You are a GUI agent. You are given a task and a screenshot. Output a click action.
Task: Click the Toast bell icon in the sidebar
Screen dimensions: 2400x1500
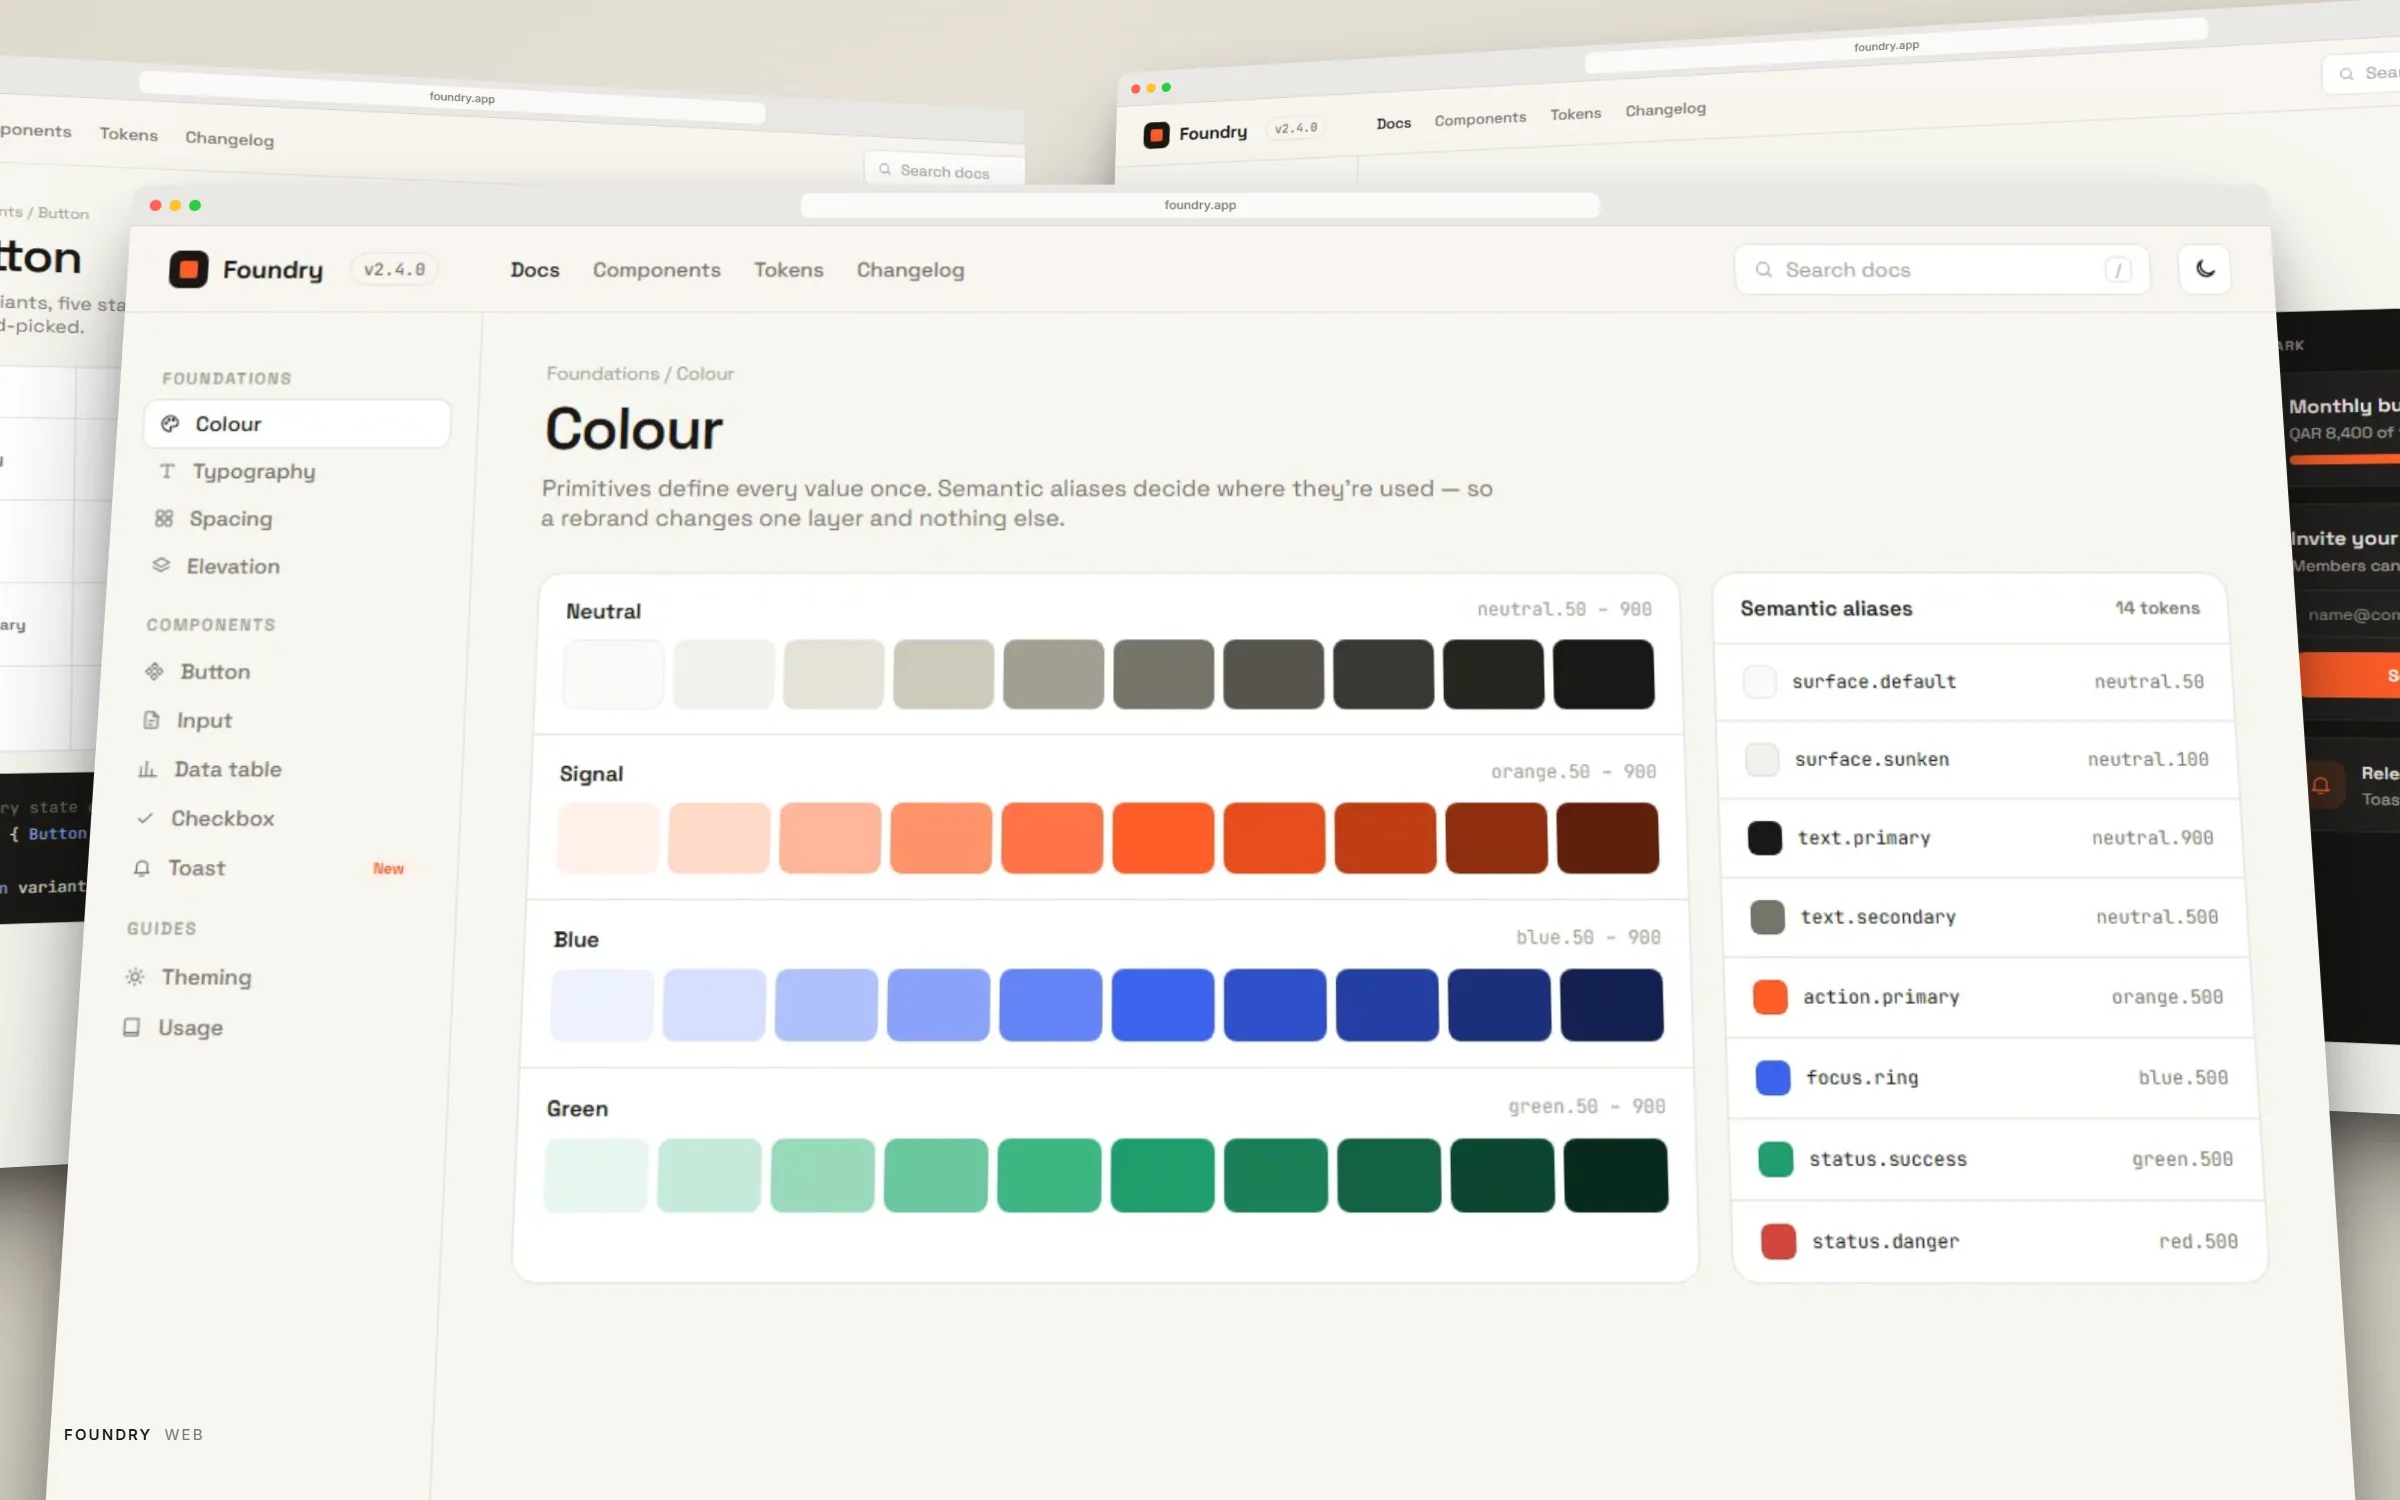(142, 868)
